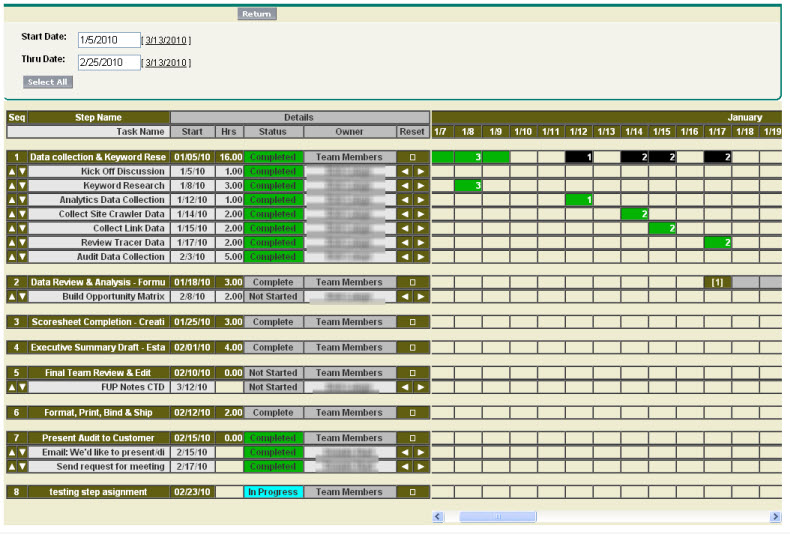Check reset box for Data collection step
Image resolution: width=790 pixels, height=537 pixels.
tap(413, 157)
